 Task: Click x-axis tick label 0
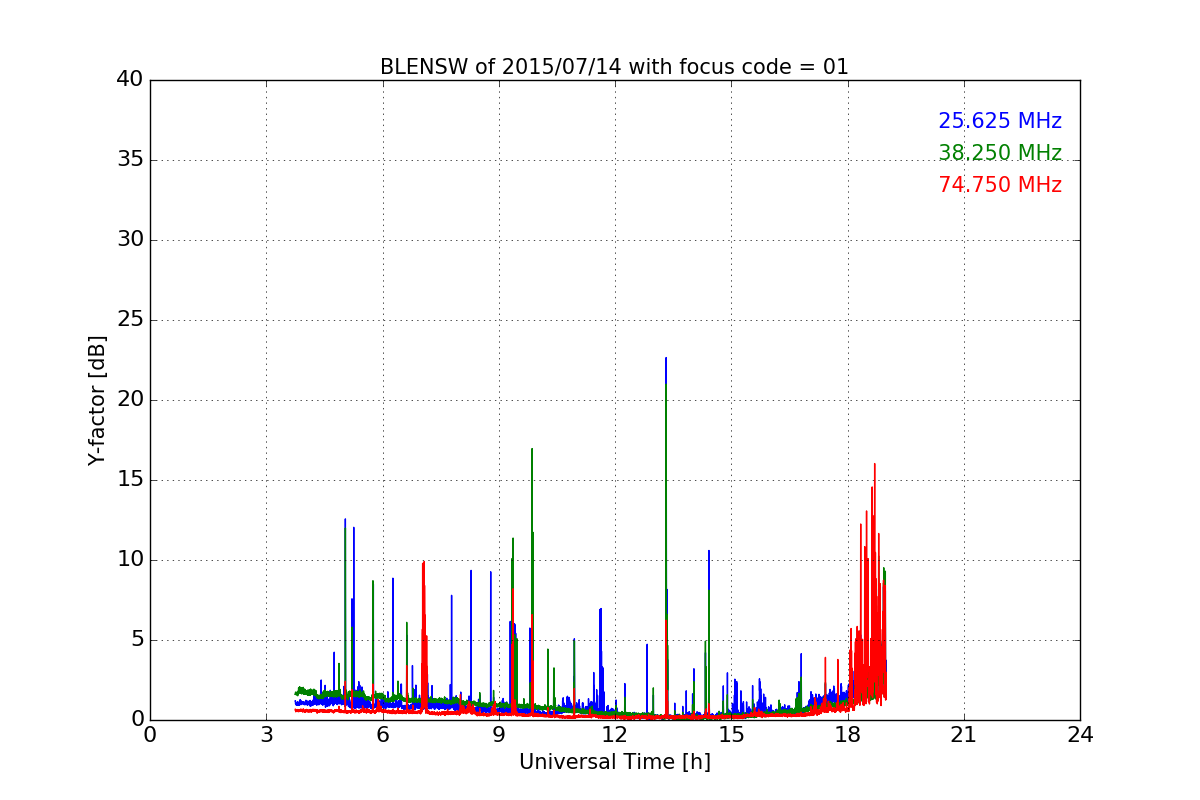(x=150, y=734)
